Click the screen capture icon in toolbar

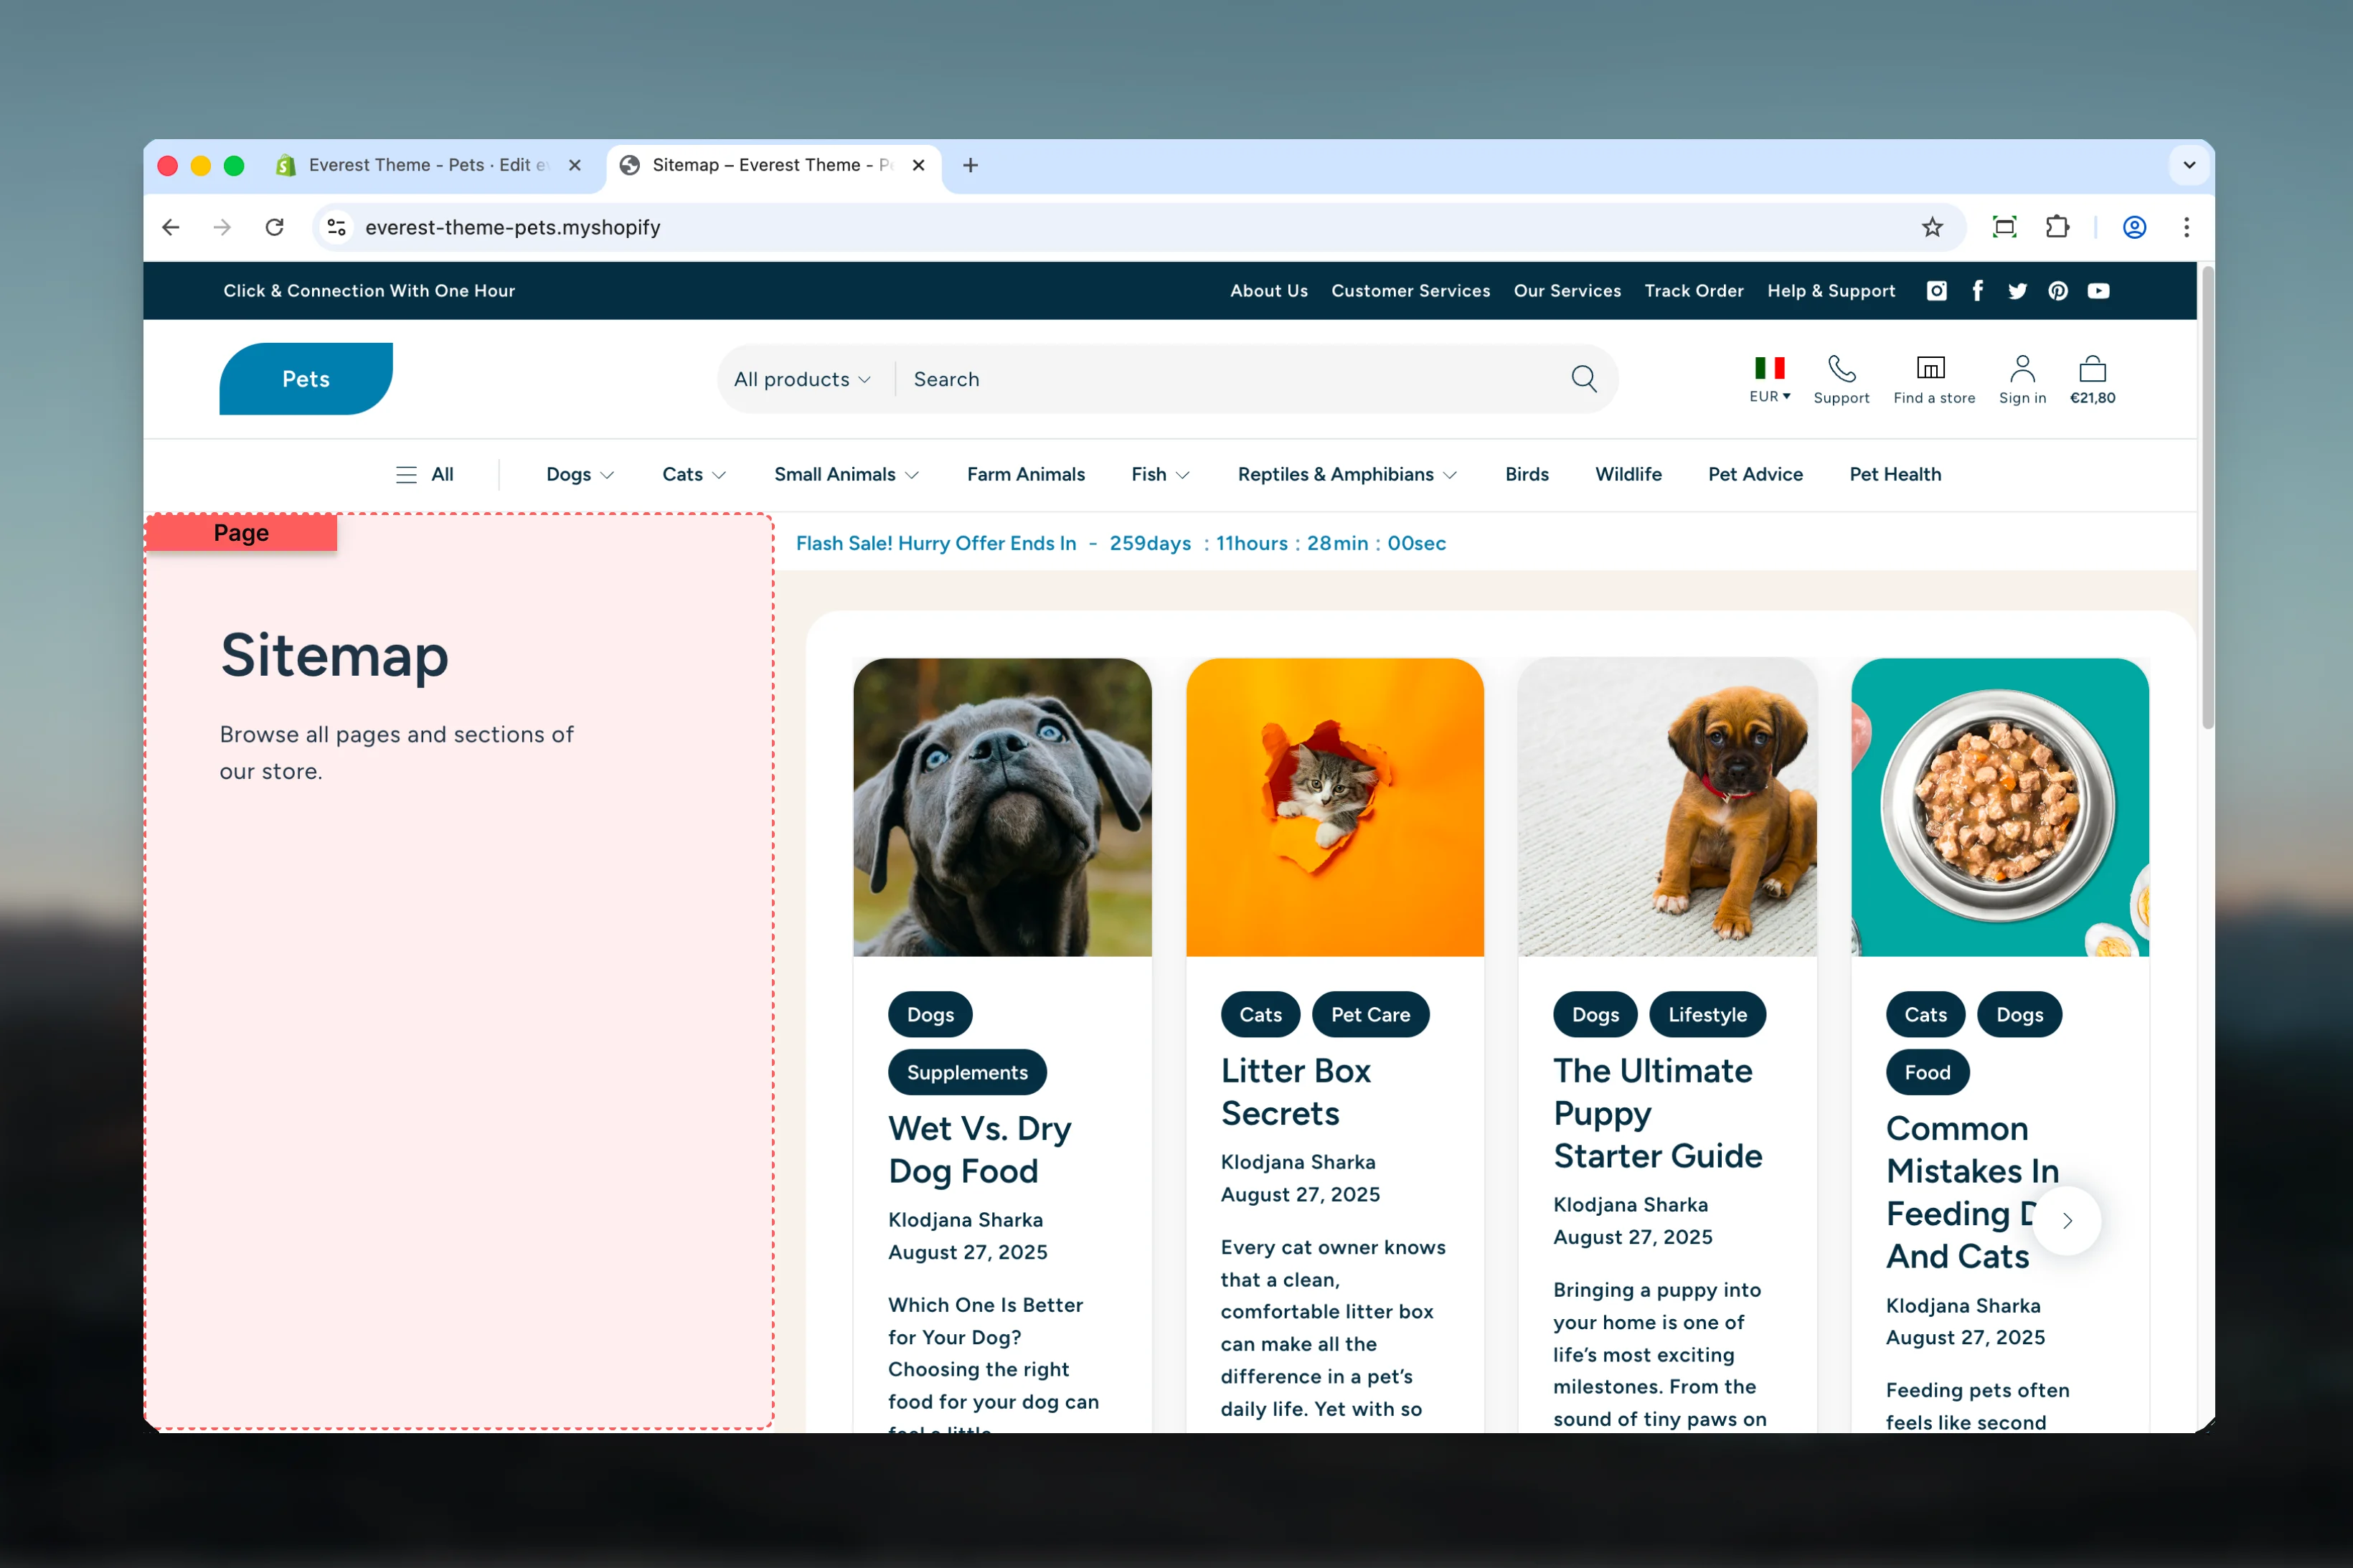2004,227
